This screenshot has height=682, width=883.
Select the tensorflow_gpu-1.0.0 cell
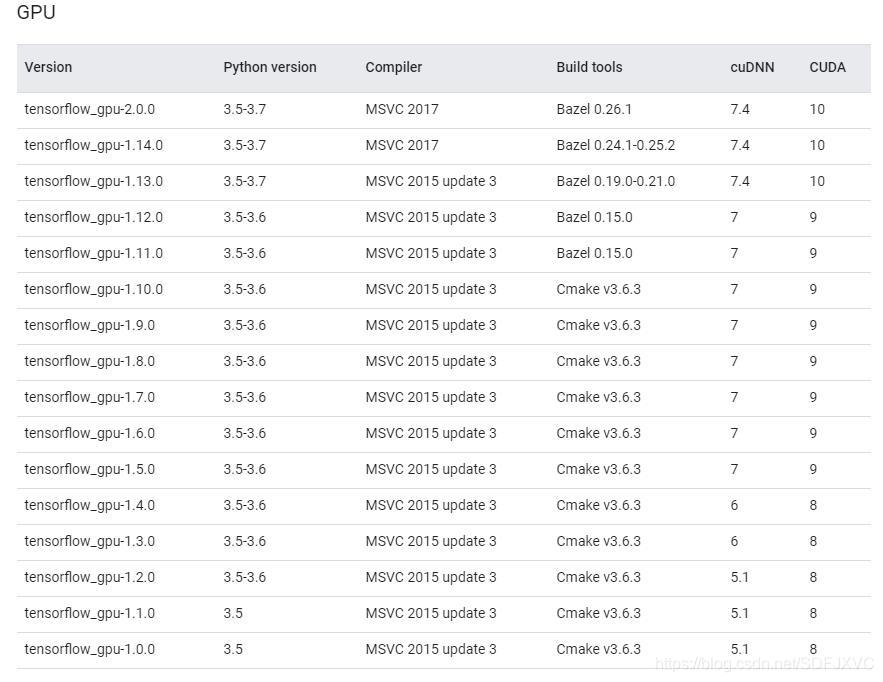click(90, 650)
